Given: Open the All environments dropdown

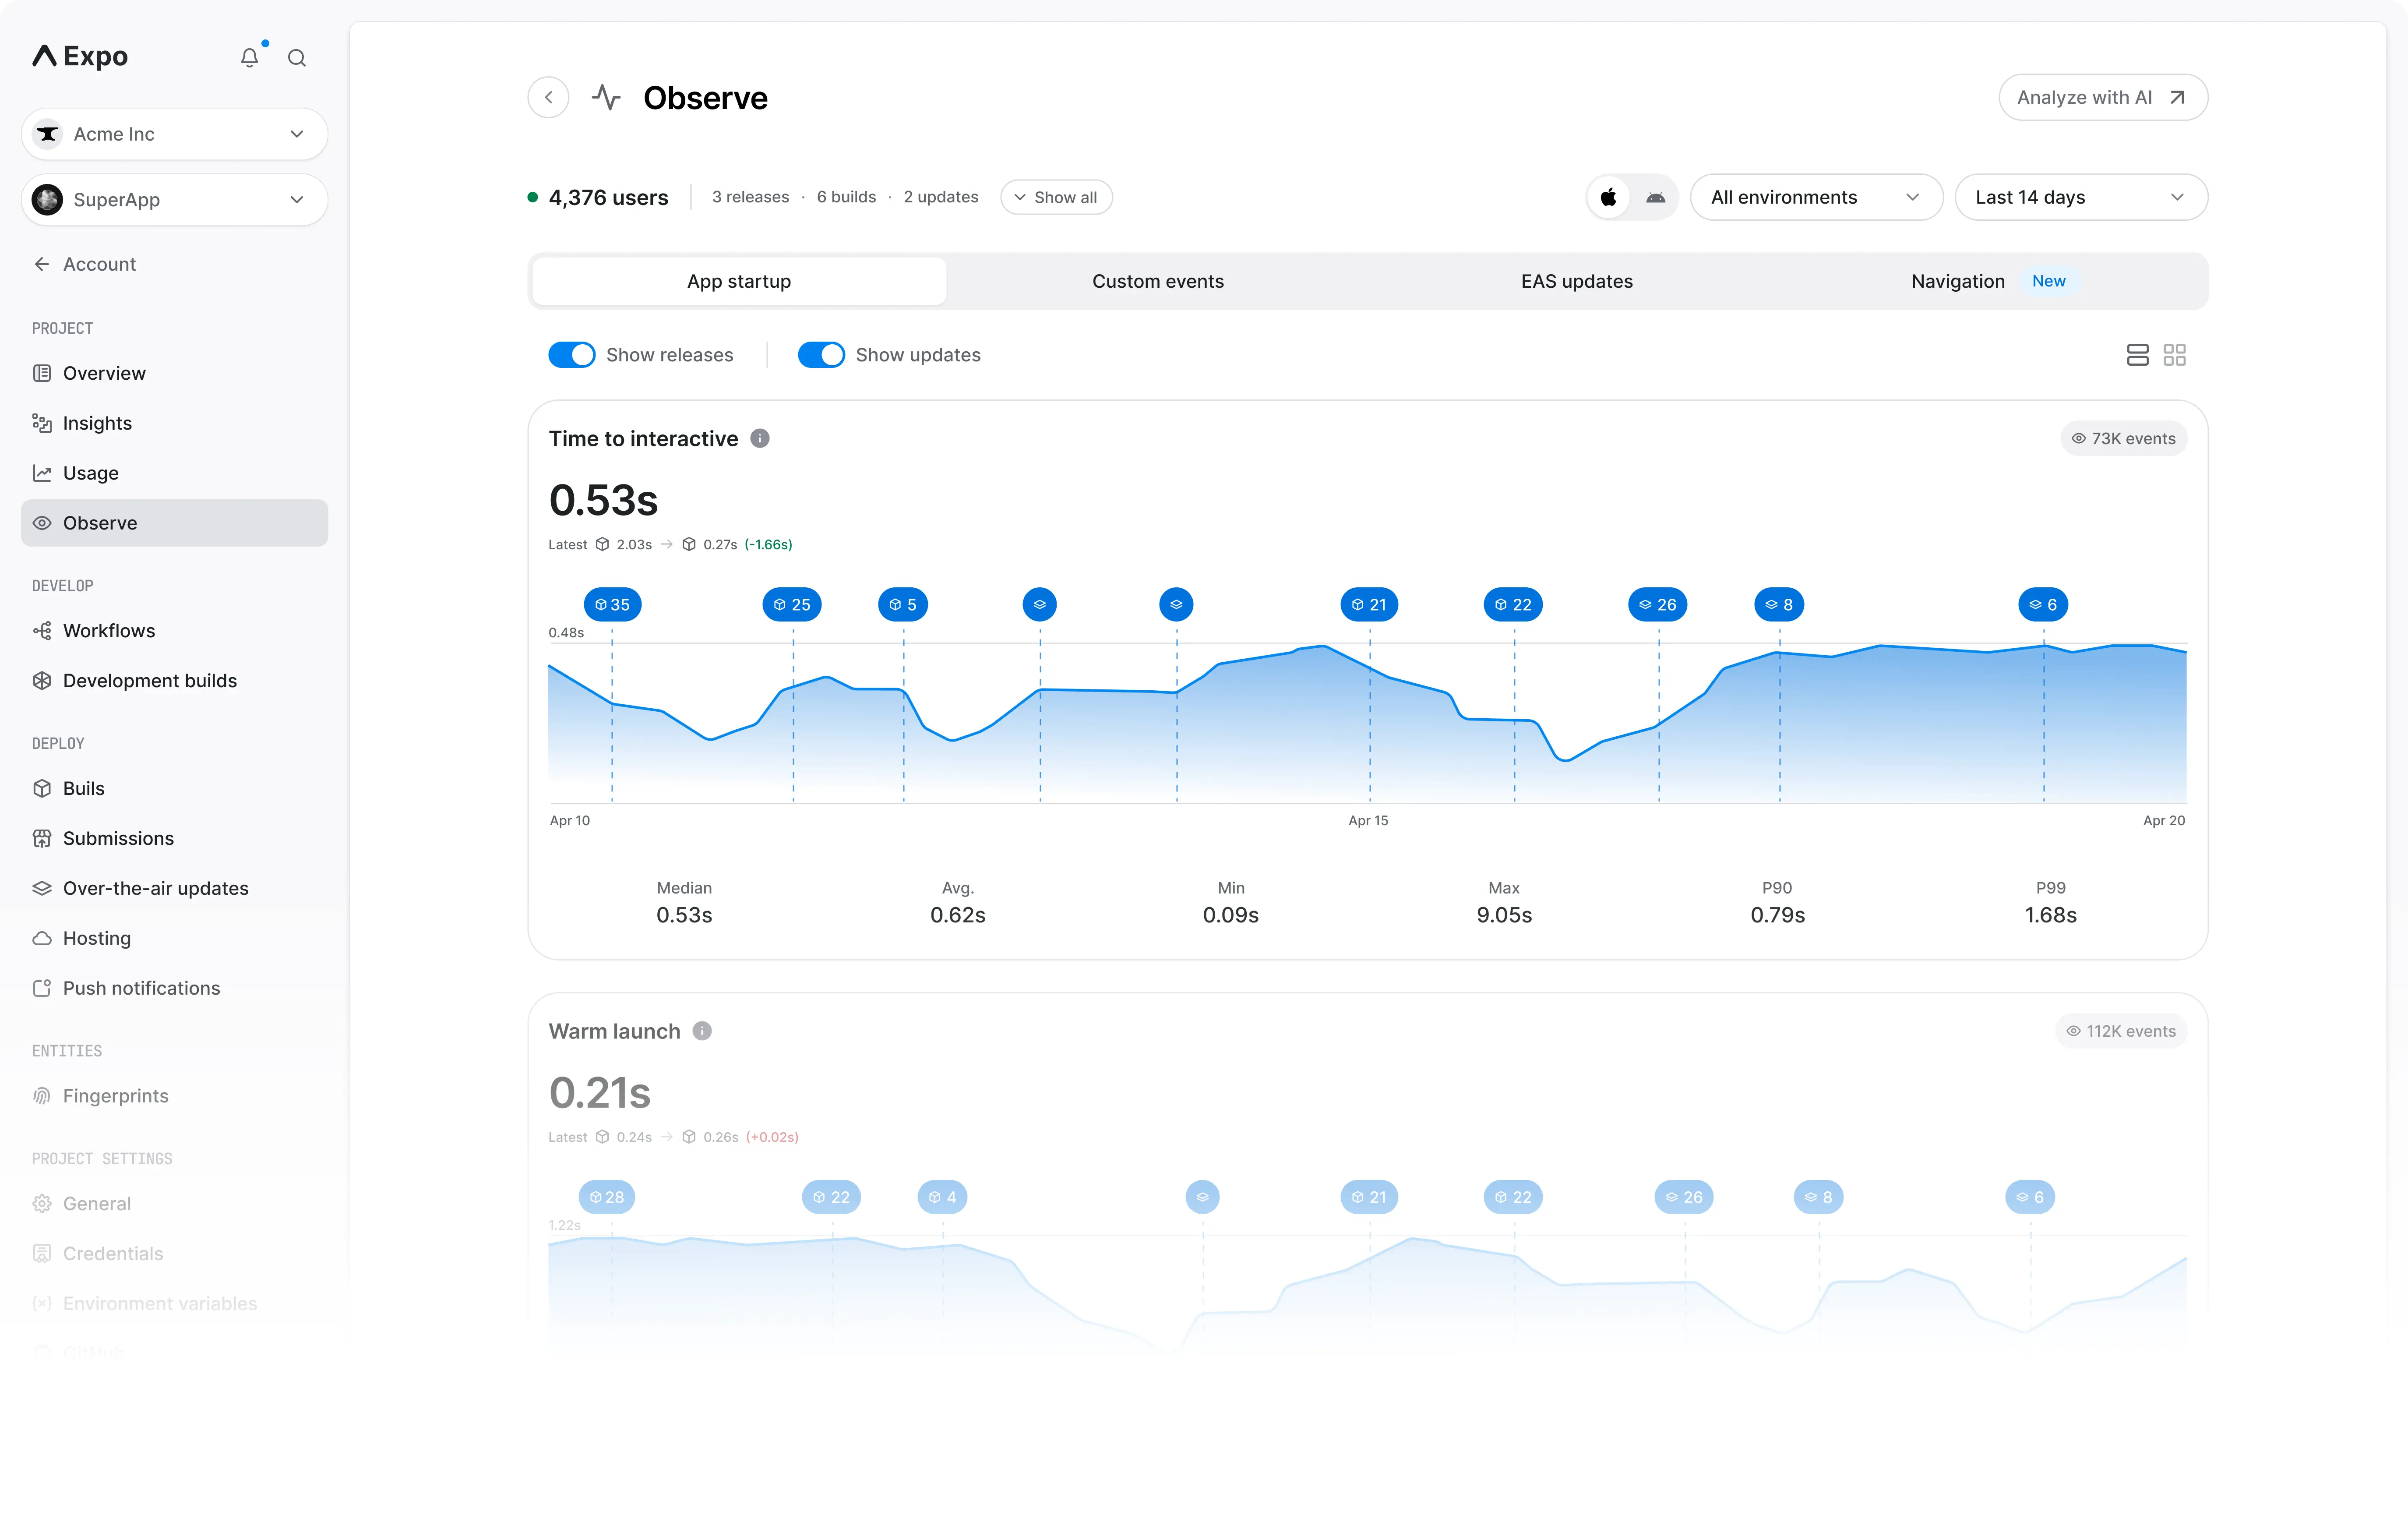Looking at the screenshot, I should pyautogui.click(x=1816, y=197).
